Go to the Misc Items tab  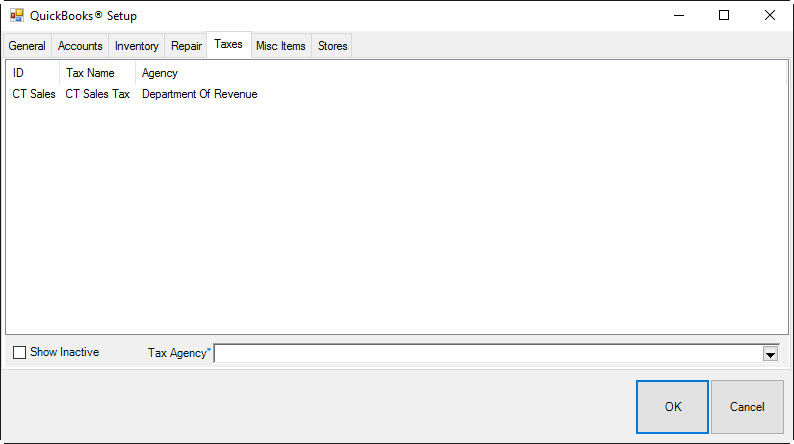(281, 46)
